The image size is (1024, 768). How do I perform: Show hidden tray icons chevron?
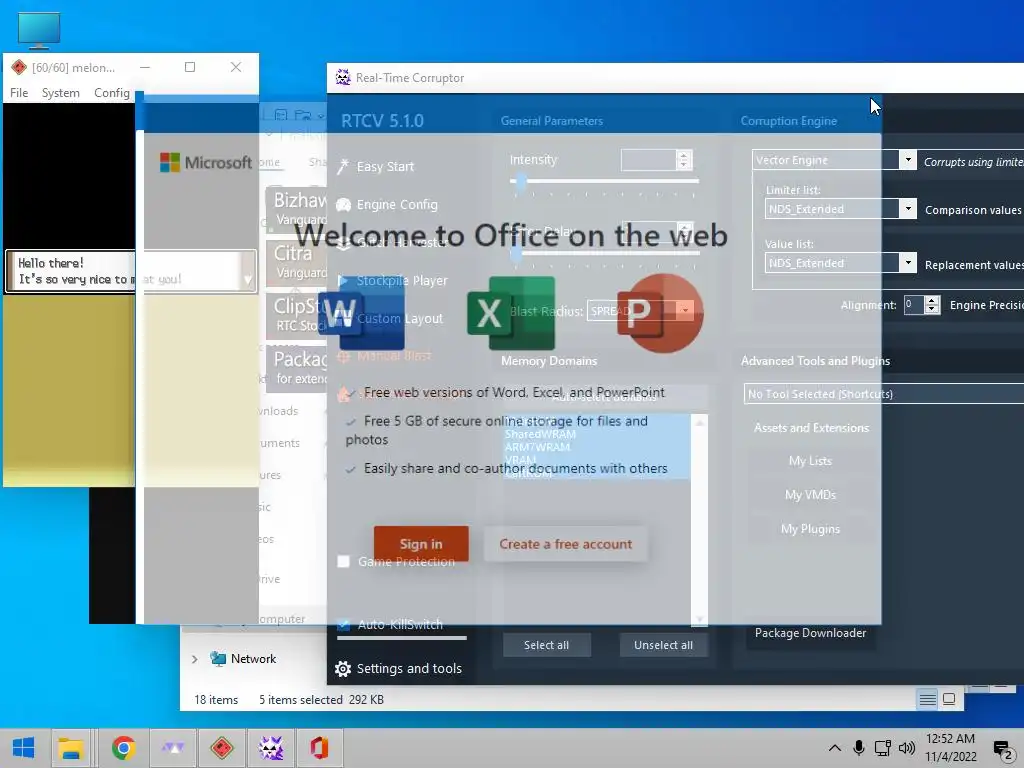835,748
